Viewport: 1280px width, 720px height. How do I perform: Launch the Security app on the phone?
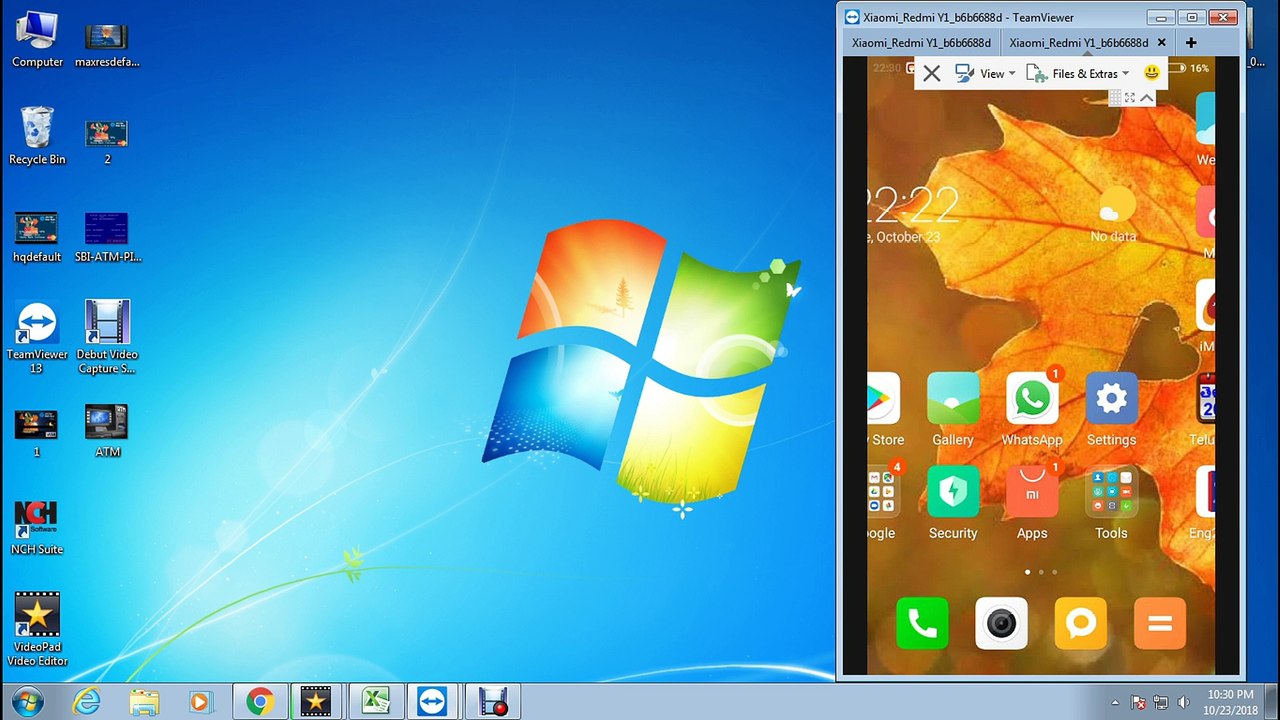coord(953,491)
